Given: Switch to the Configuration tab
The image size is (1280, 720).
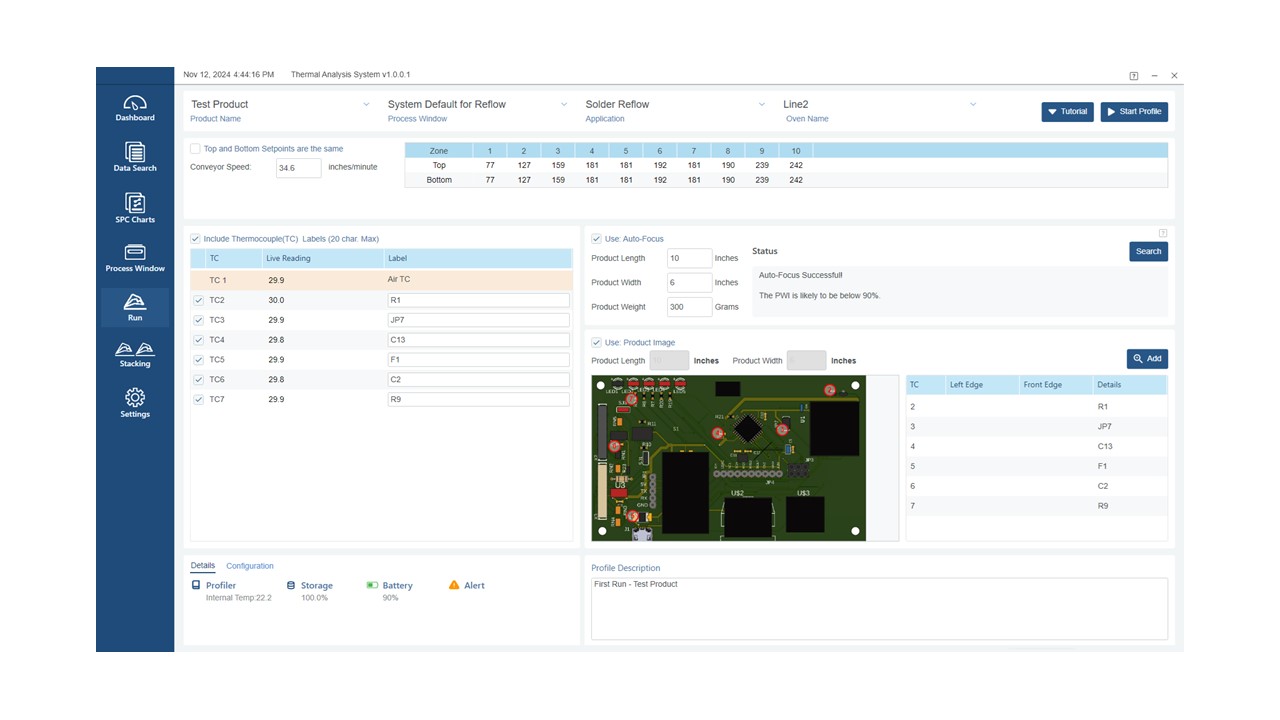Looking at the screenshot, I should point(250,566).
